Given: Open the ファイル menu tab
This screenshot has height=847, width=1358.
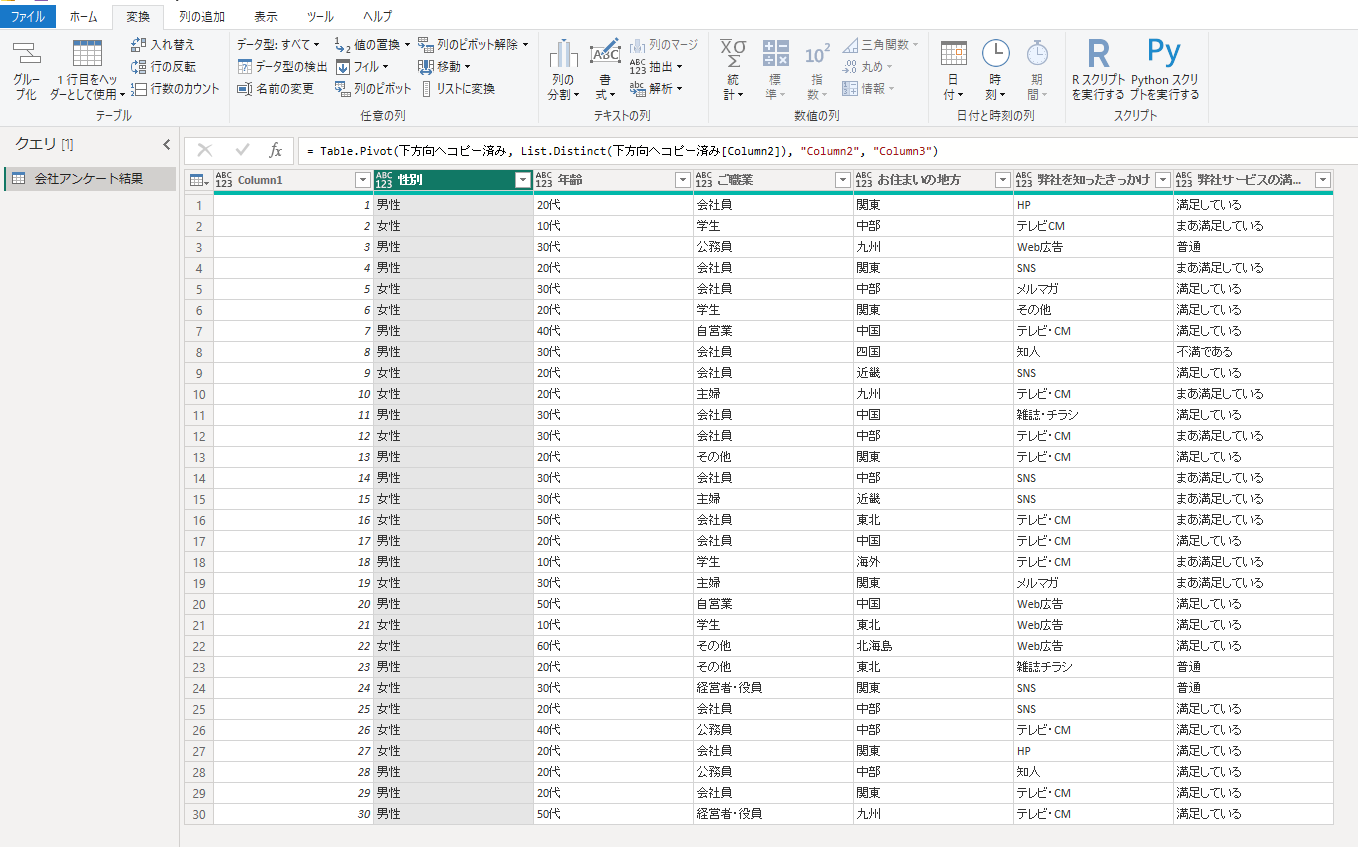Looking at the screenshot, I should (x=27, y=17).
